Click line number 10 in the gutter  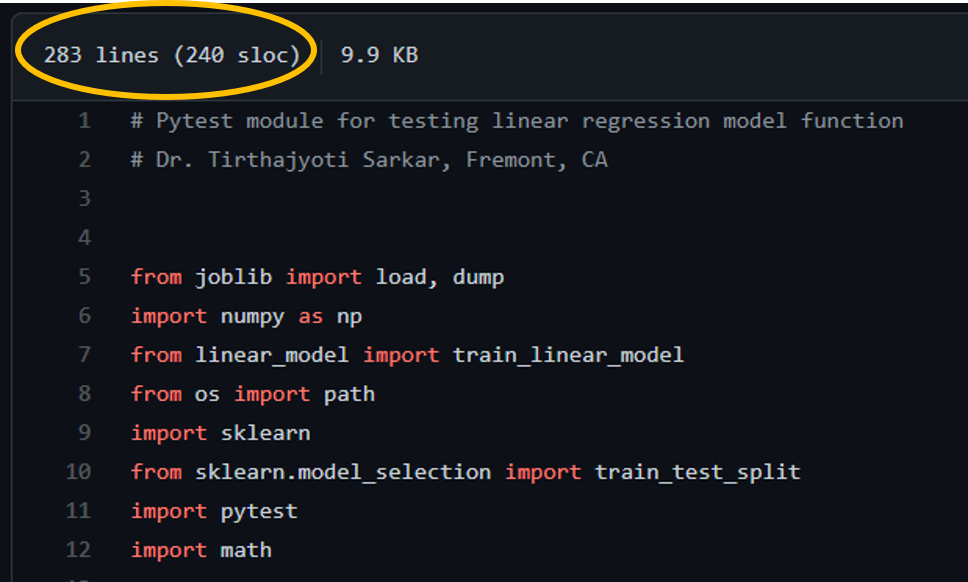(78, 472)
